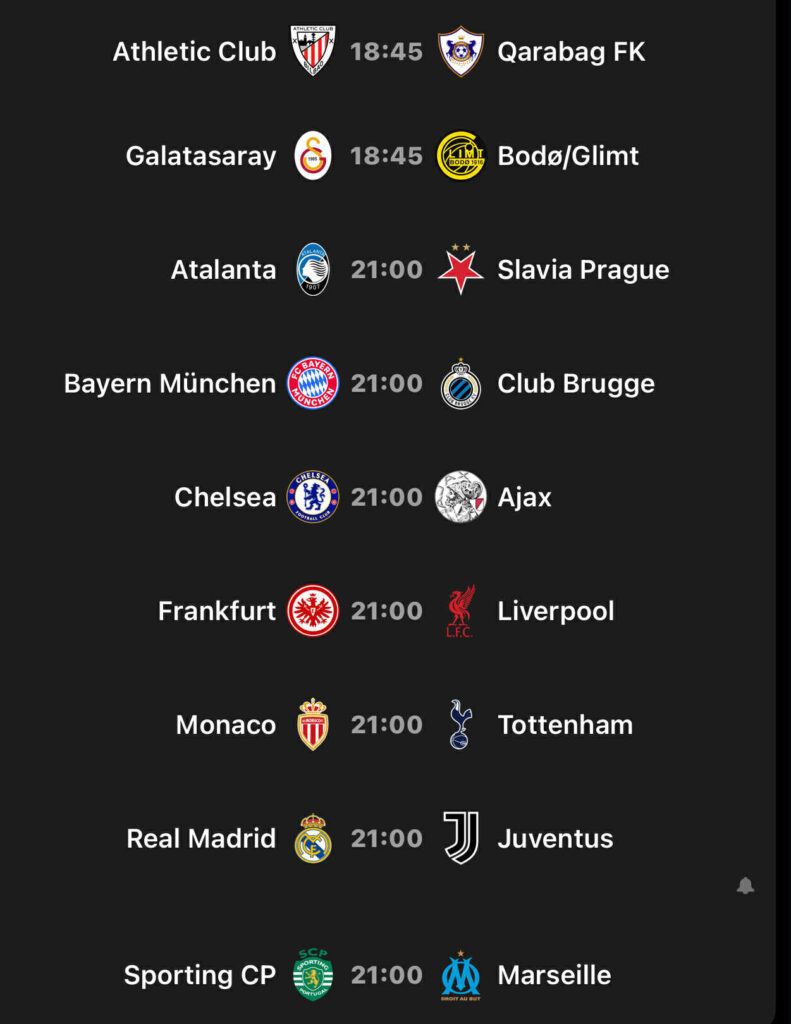Click the Marseille team name

click(x=554, y=975)
